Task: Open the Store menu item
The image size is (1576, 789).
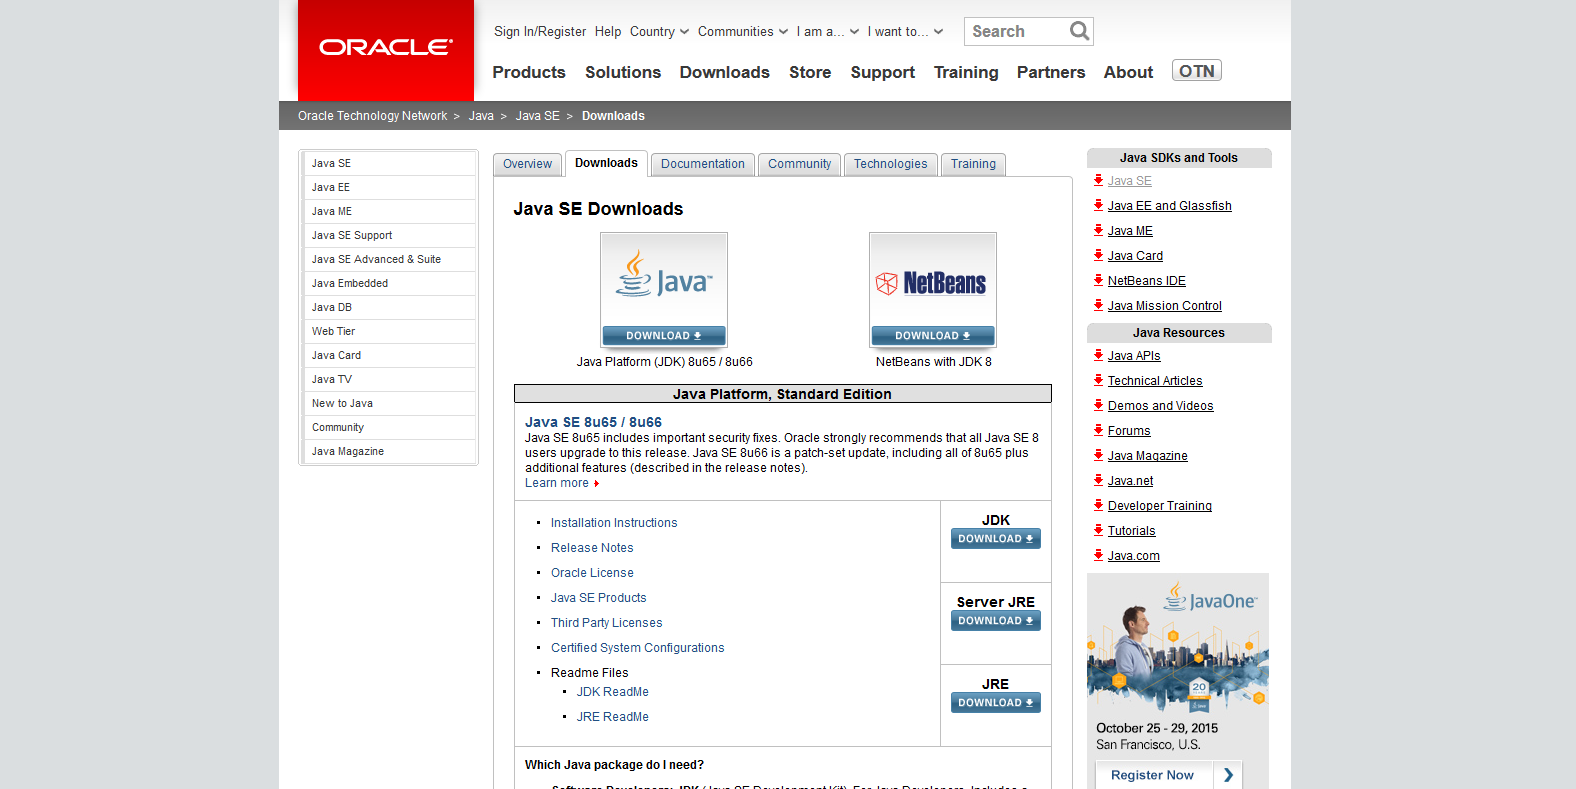Action: [x=810, y=72]
